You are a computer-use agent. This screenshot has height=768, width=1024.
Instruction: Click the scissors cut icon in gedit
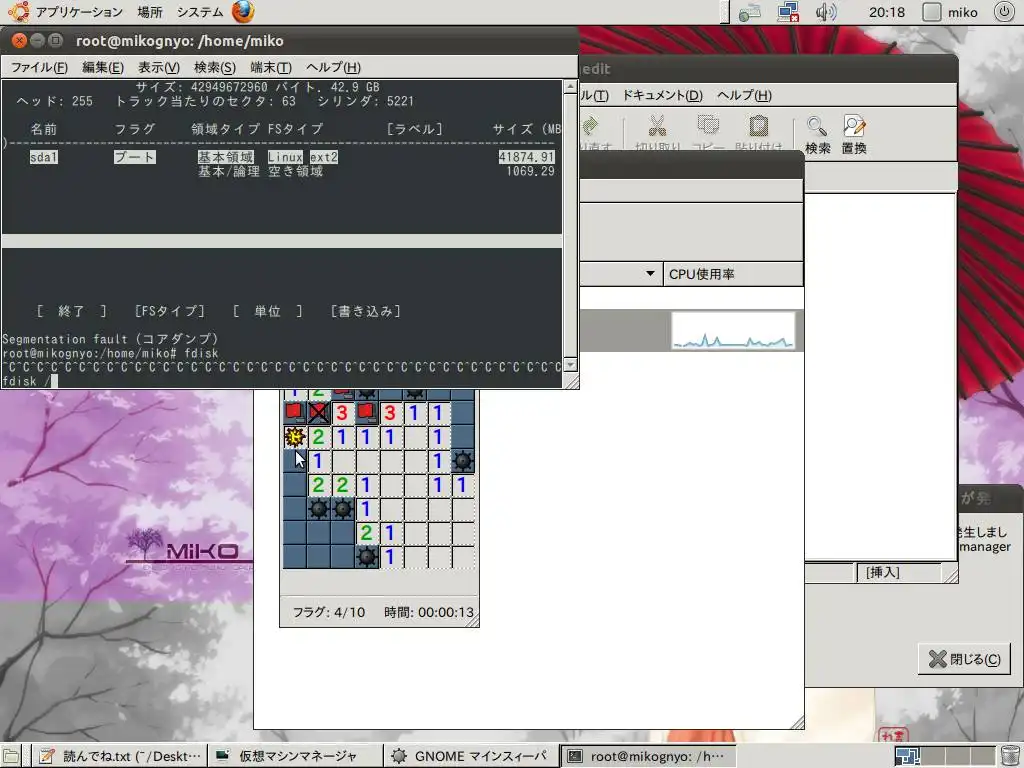click(657, 125)
